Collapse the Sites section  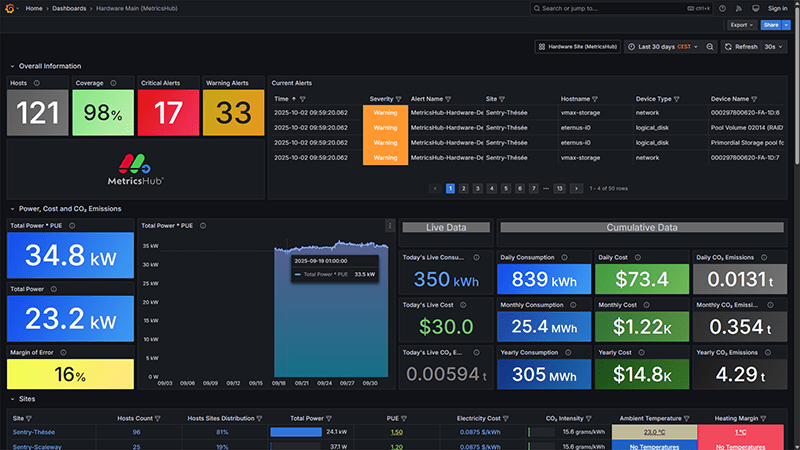11,398
